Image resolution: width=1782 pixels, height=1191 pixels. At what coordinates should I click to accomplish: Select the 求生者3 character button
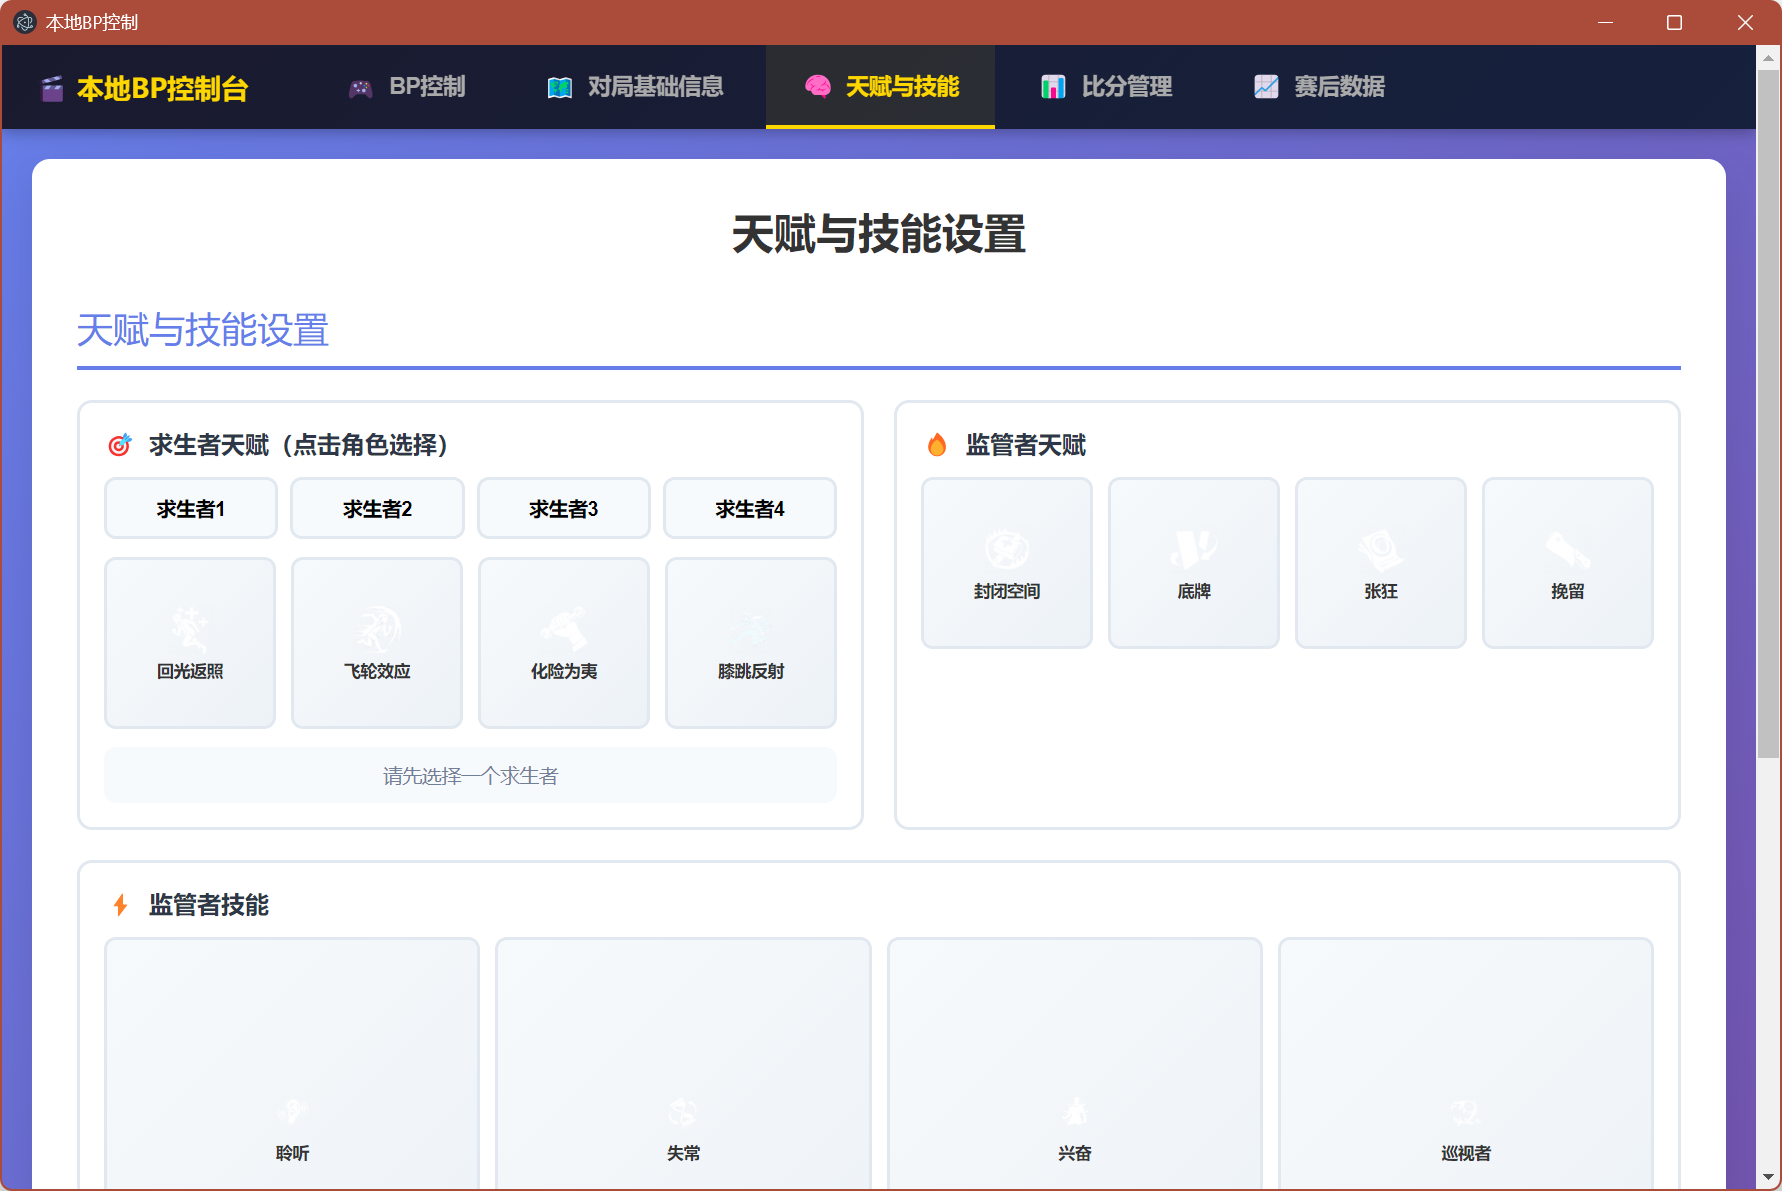563,508
